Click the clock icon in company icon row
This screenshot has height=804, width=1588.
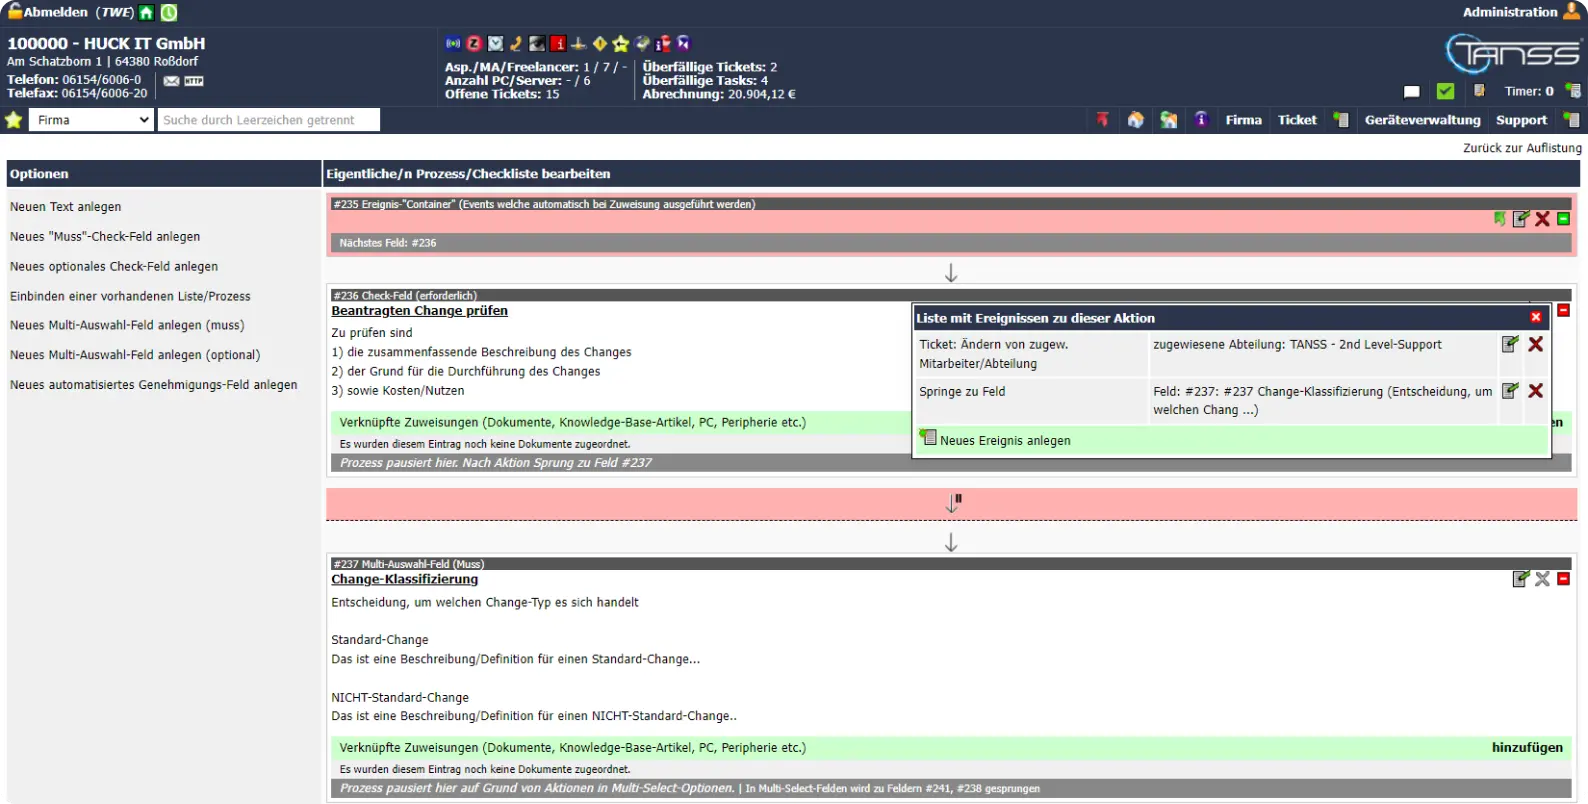pyautogui.click(x=495, y=43)
